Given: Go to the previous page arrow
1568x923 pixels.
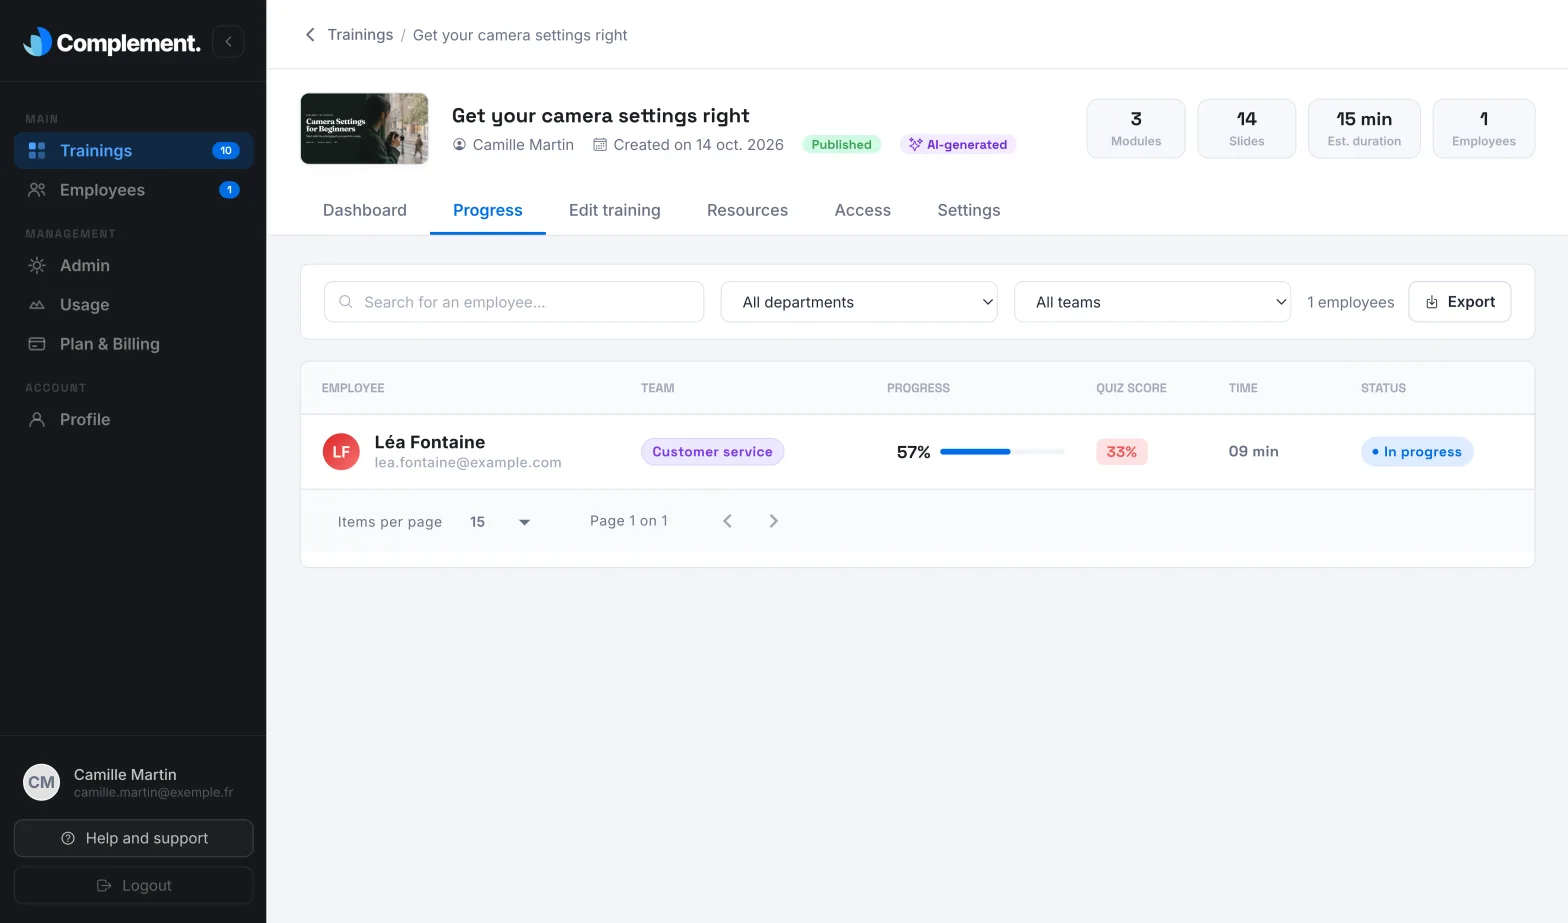Looking at the screenshot, I should coord(728,521).
